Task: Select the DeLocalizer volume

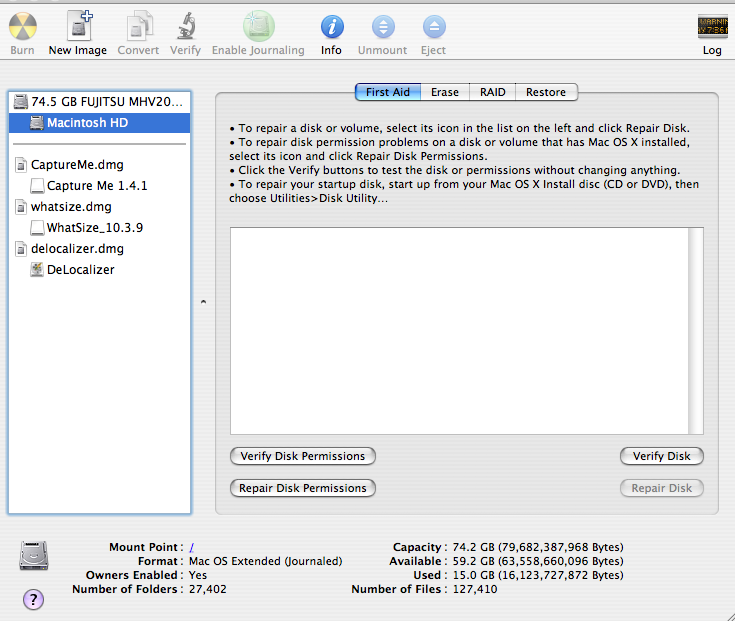Action: coord(99,270)
